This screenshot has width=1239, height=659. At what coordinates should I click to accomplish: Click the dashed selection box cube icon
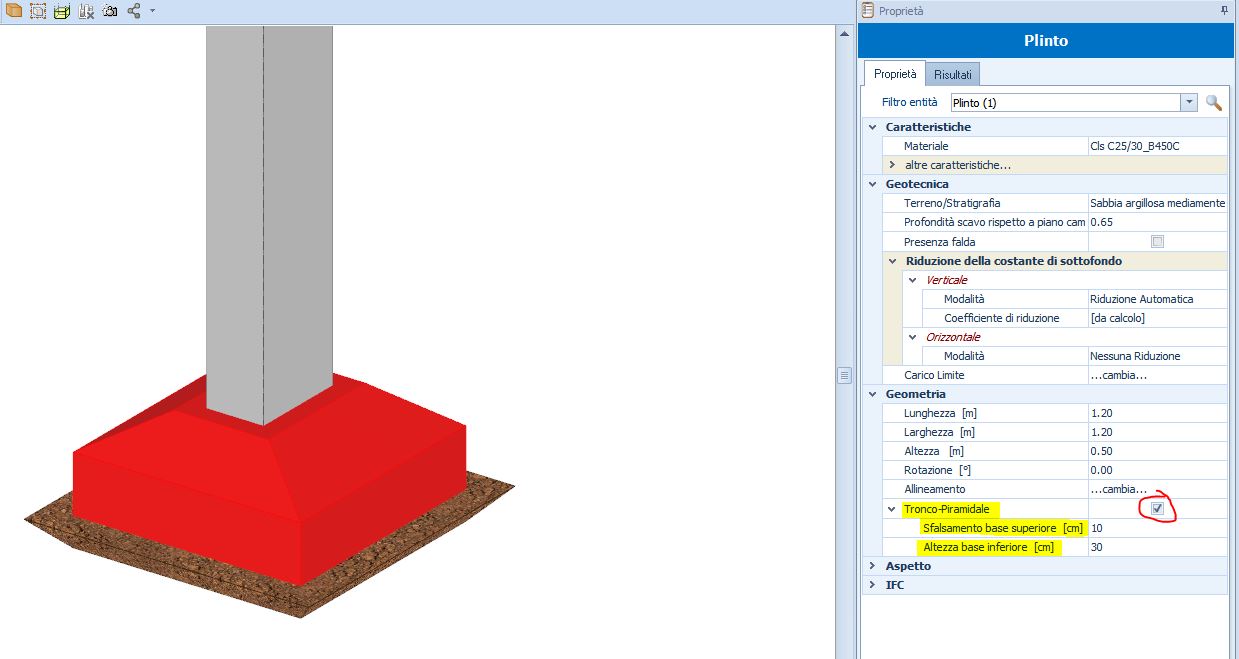38,11
